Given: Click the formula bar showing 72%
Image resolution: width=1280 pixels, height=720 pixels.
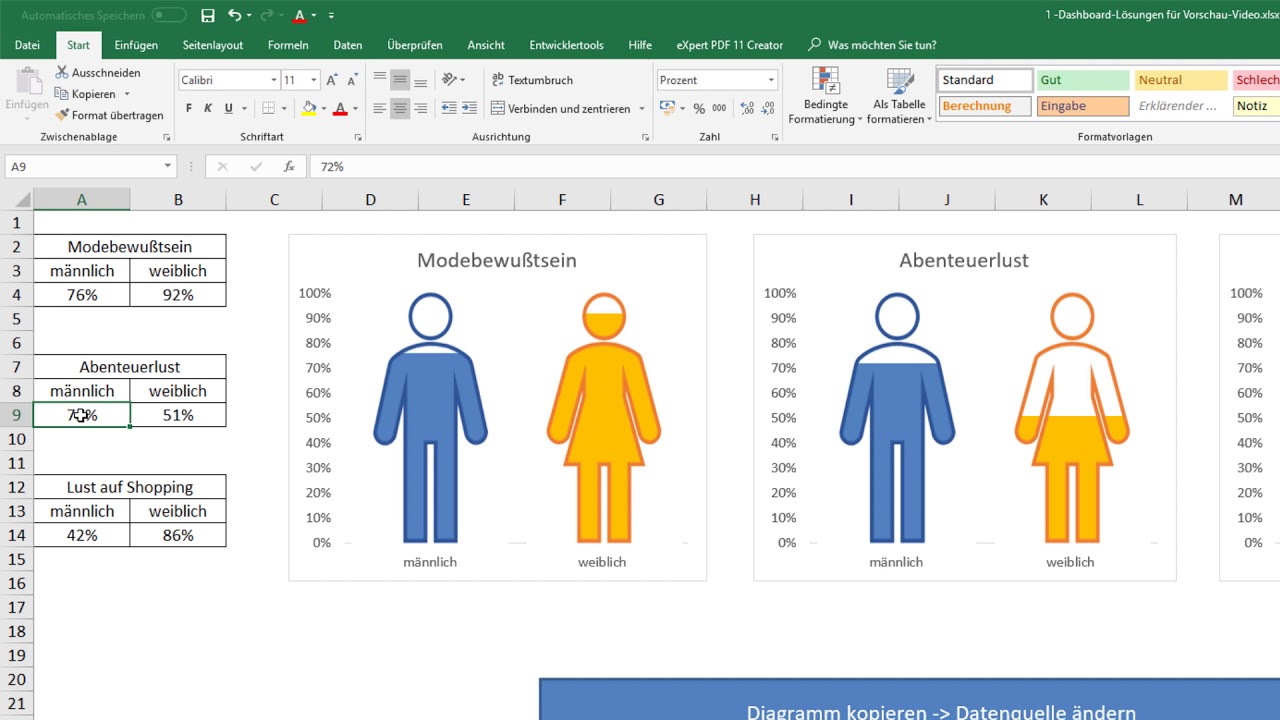Looking at the screenshot, I should click(x=795, y=167).
